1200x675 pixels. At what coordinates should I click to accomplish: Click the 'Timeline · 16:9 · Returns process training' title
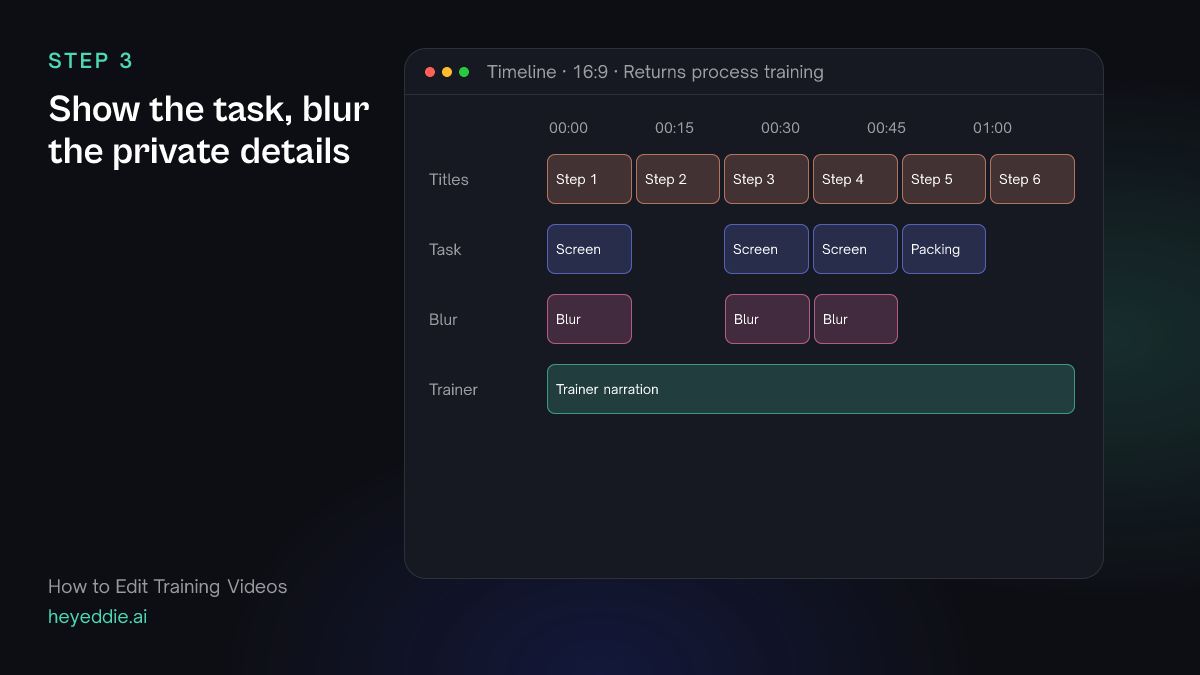click(x=655, y=72)
